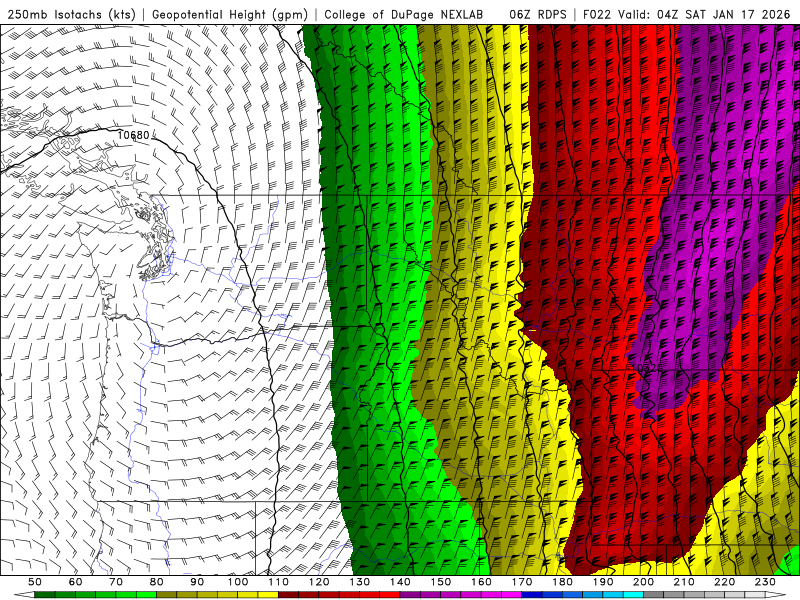Click the 110 value on the legend scale

(x=279, y=582)
